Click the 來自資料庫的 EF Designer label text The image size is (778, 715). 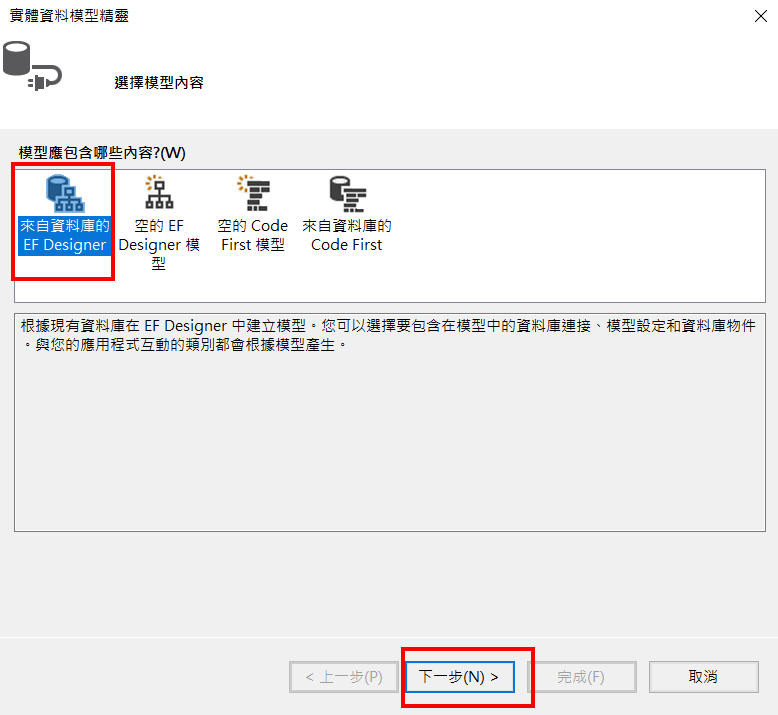(65, 235)
